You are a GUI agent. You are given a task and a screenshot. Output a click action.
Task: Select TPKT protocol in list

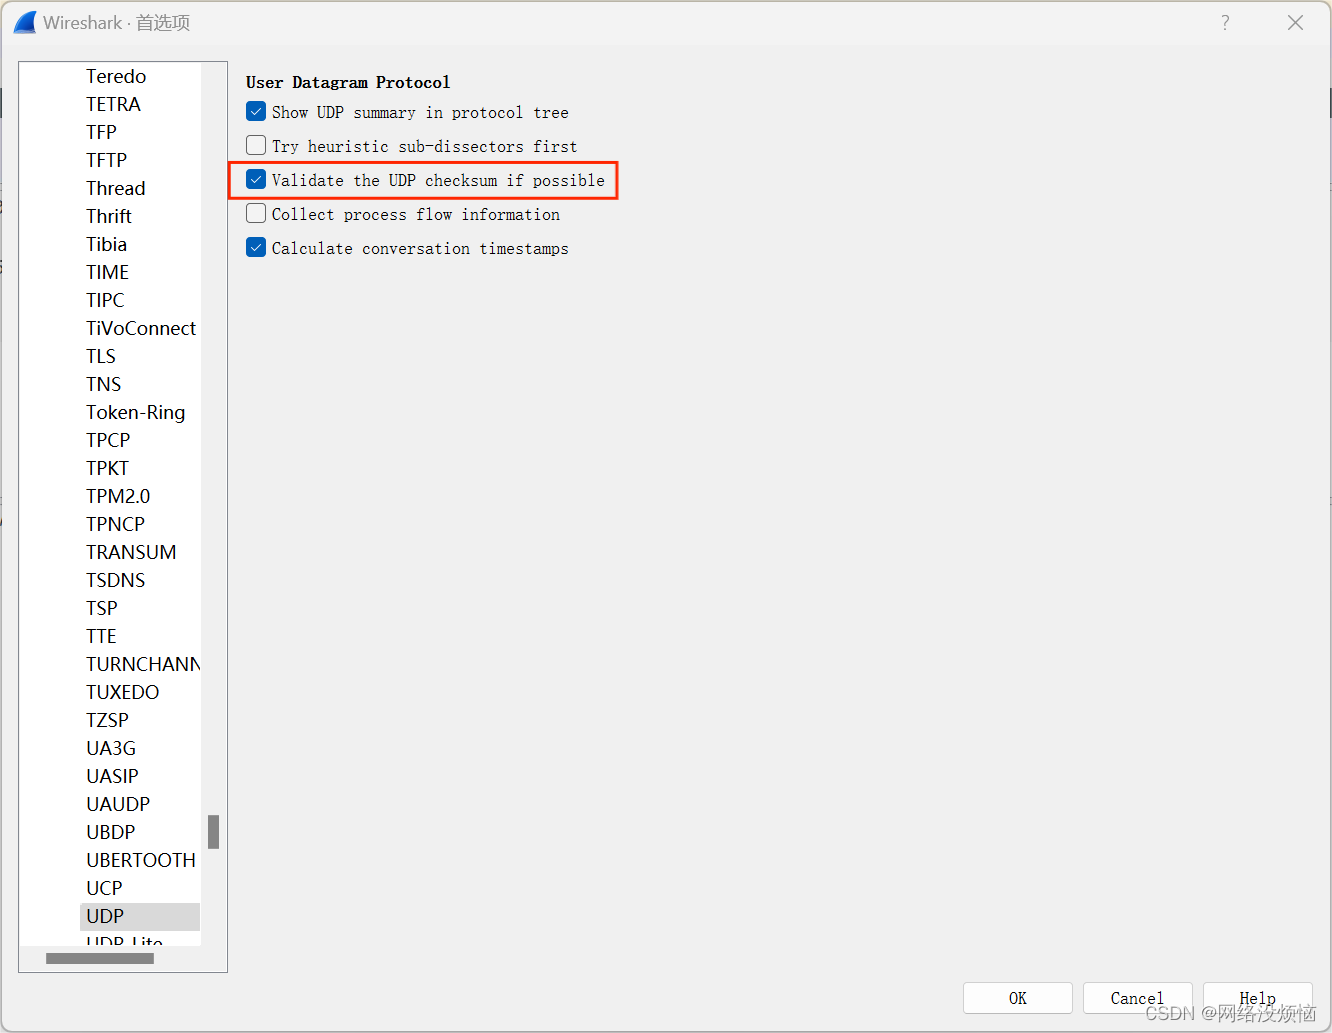coord(107,468)
